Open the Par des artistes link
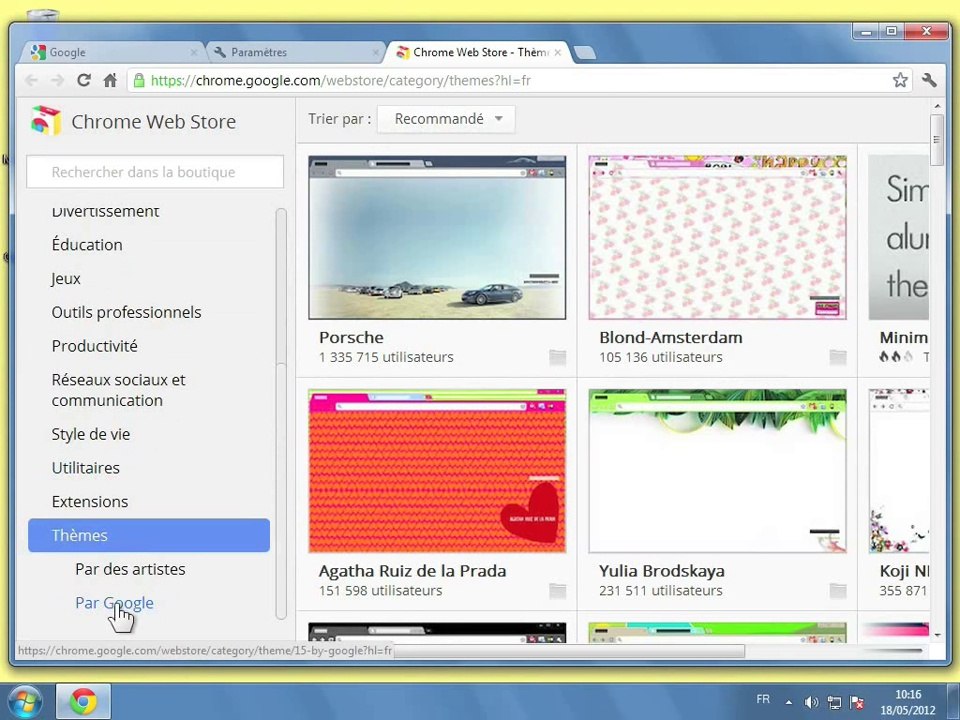 point(130,569)
